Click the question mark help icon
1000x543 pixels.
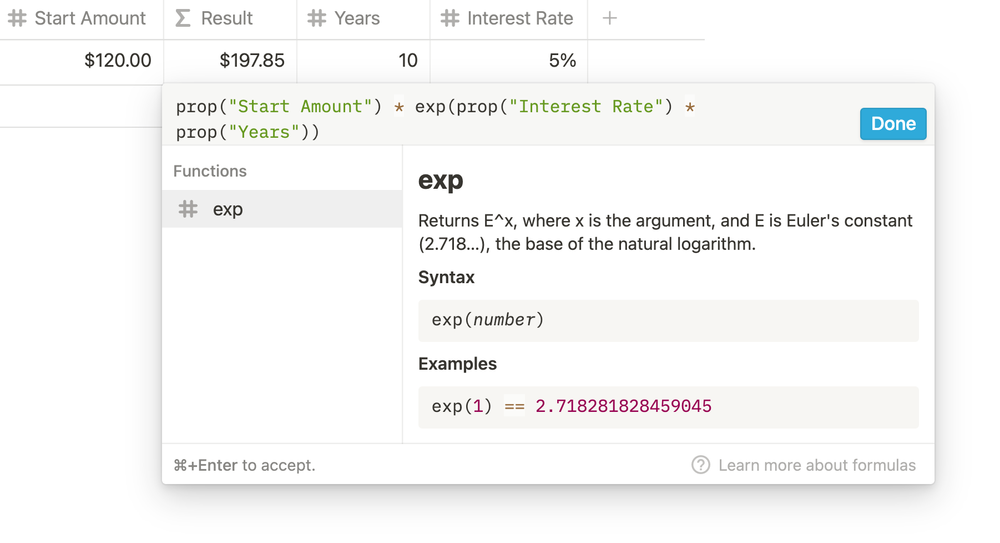(701, 465)
